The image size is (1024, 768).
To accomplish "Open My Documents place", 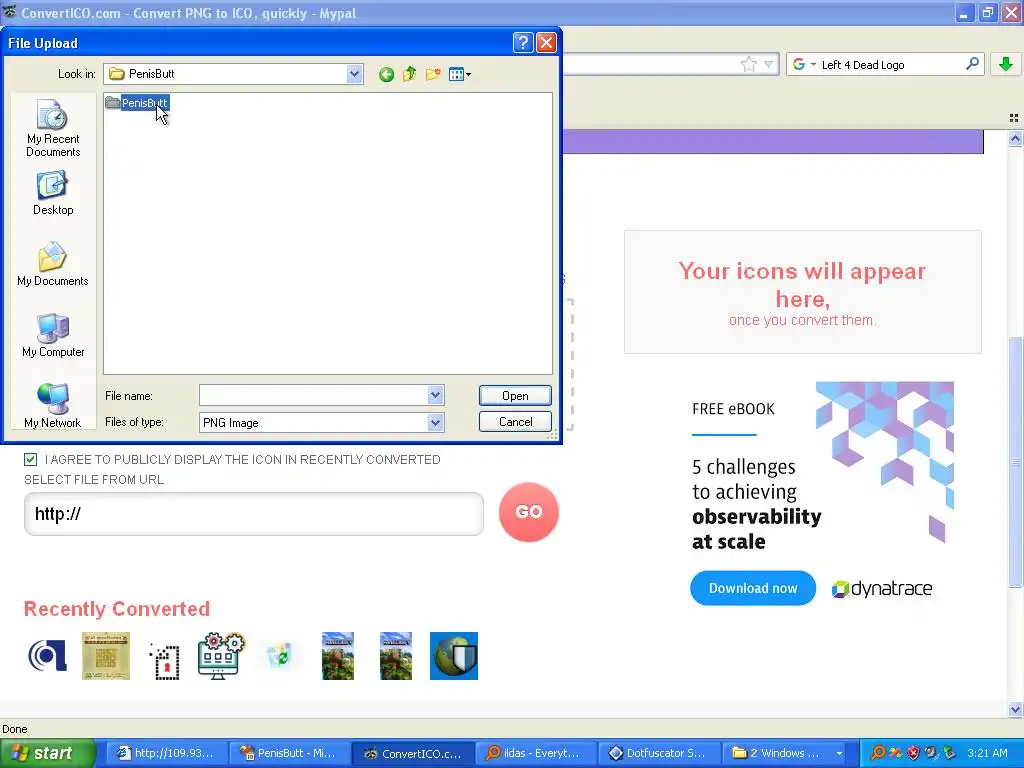I will click(x=53, y=264).
